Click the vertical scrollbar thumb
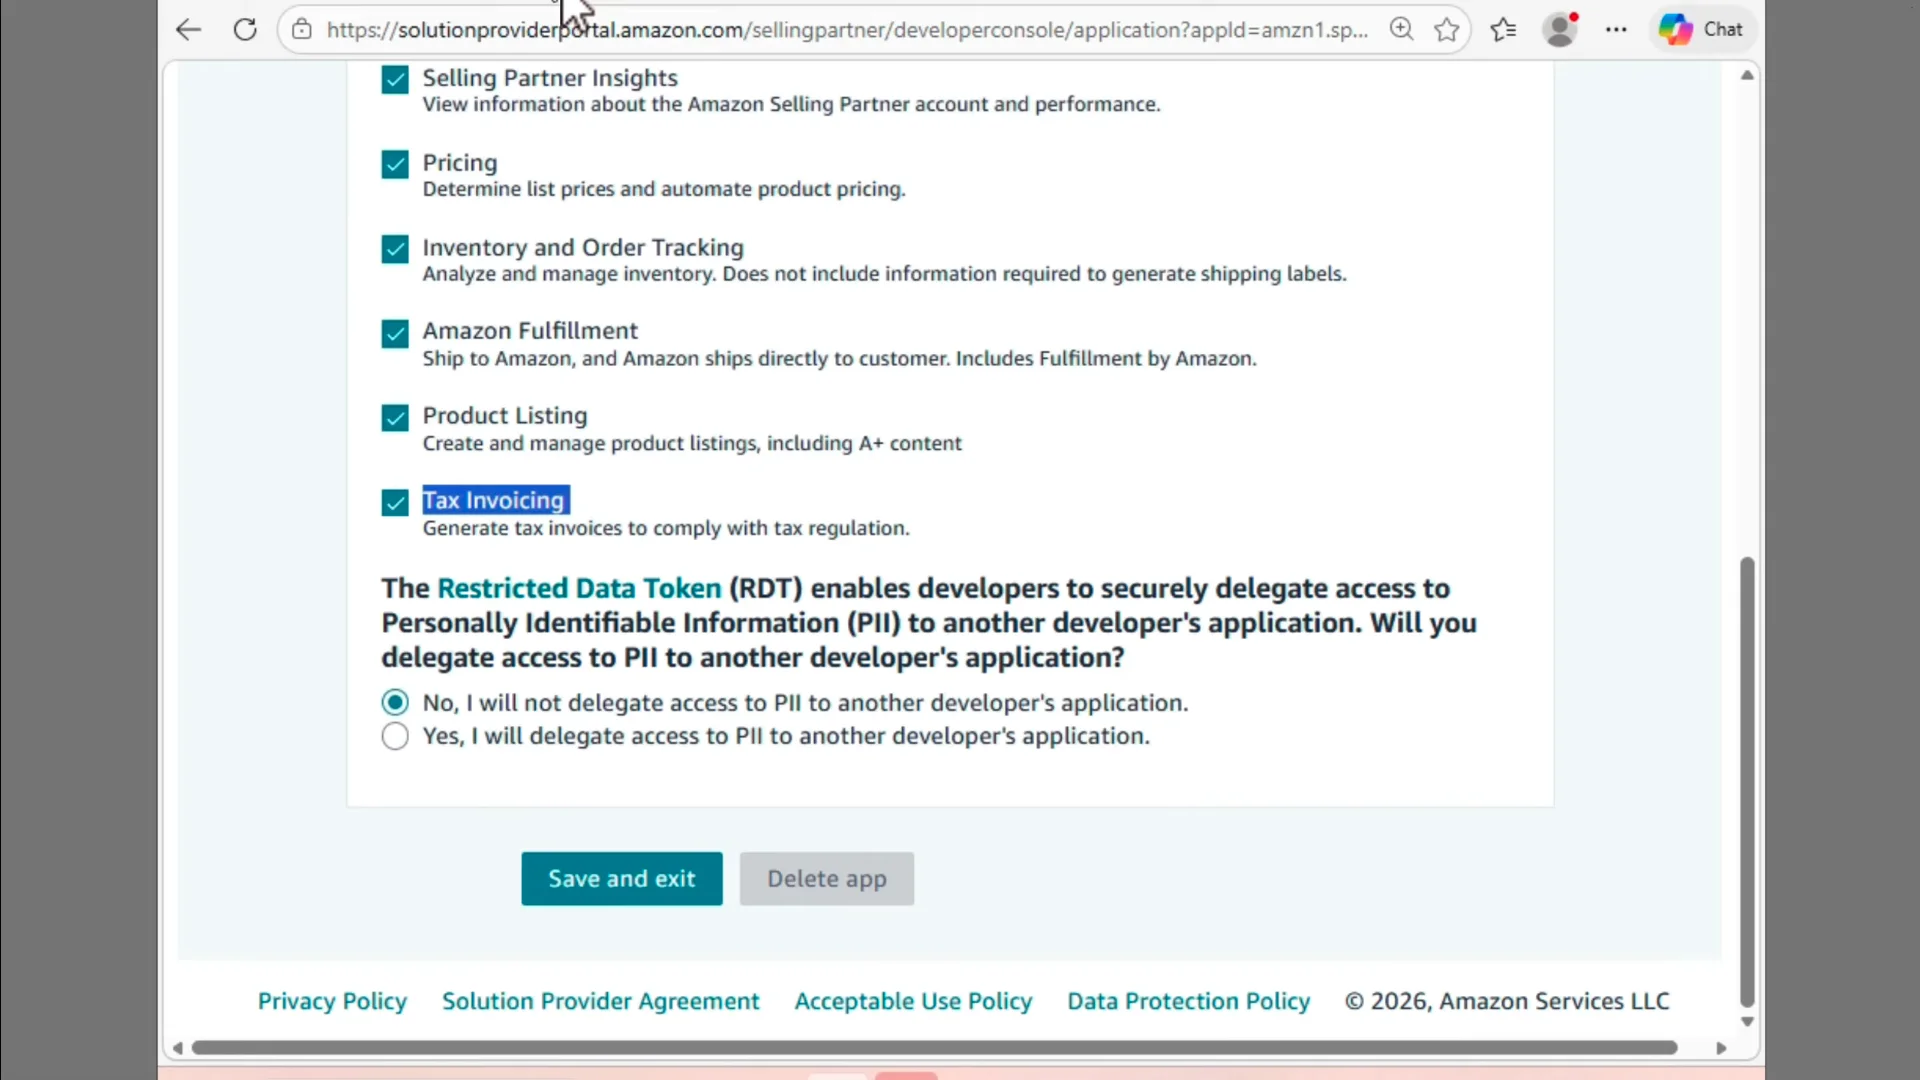This screenshot has height=1080, width=1920. click(x=1747, y=782)
